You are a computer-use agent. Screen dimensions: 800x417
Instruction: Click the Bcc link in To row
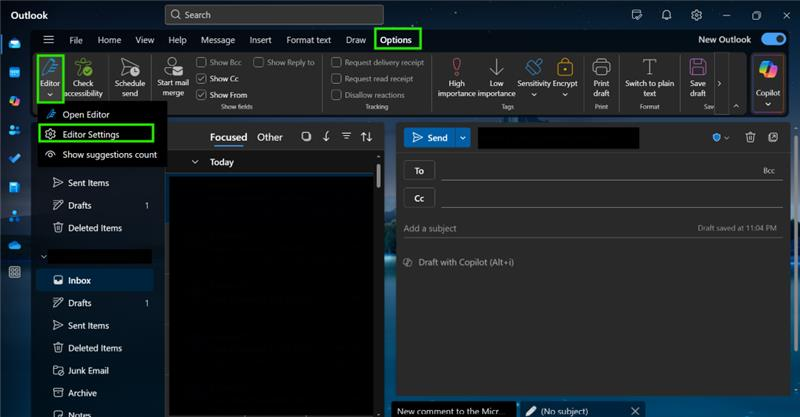click(x=768, y=170)
